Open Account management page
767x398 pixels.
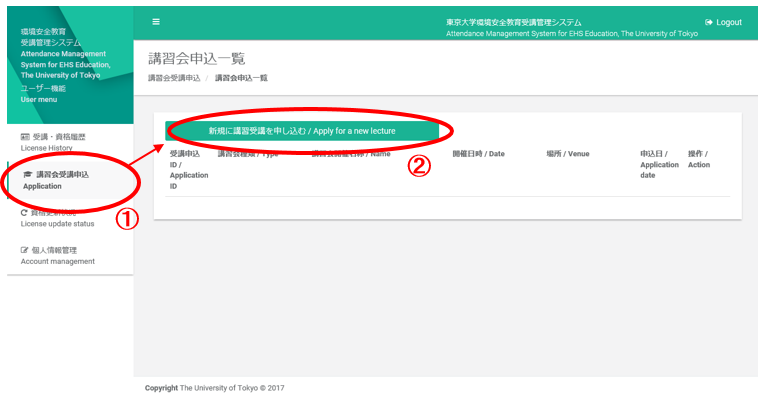[58, 256]
